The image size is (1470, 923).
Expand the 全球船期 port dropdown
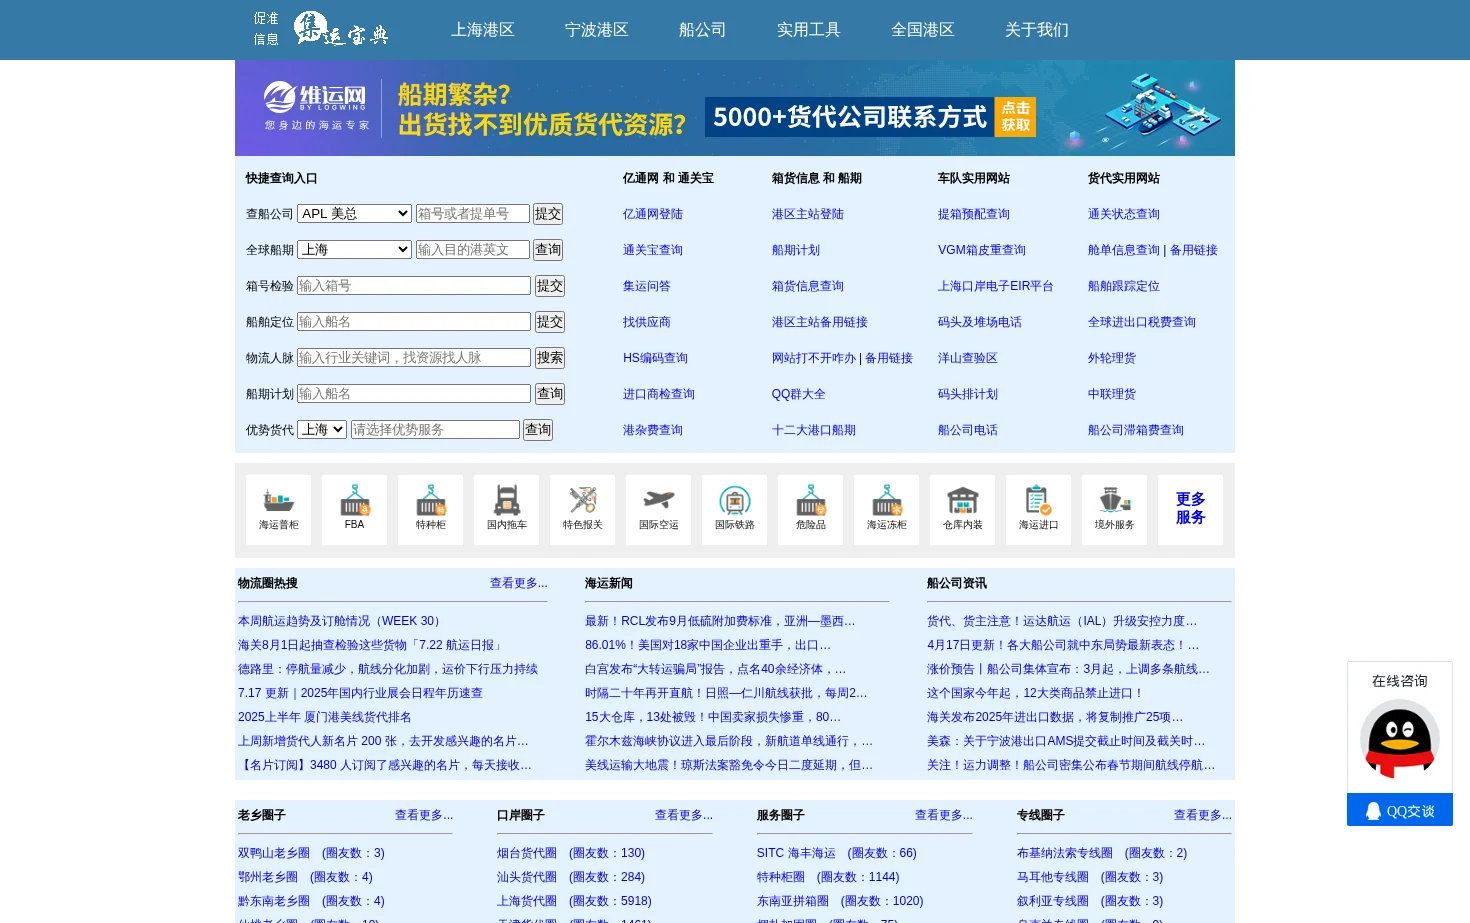click(x=355, y=250)
